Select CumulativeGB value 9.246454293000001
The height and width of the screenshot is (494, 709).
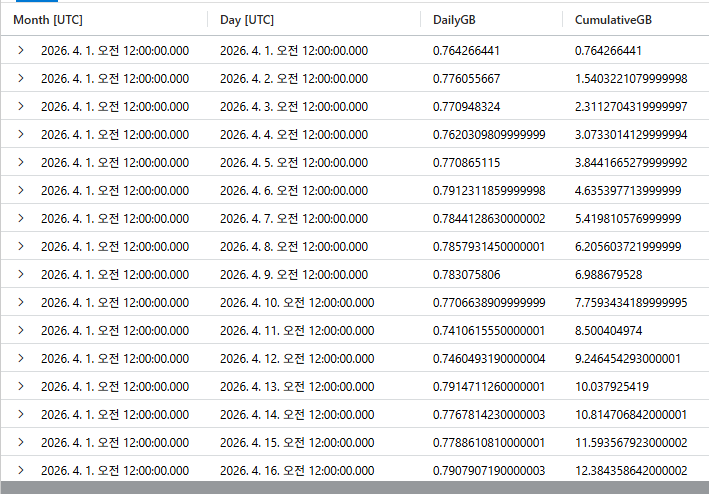[628, 359]
